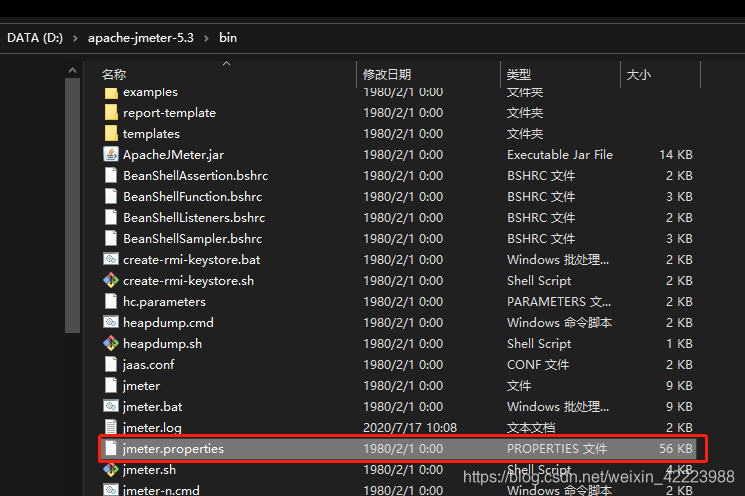Click the ApacheJMeter.jar Java icon
The image size is (745, 496).
click(111, 154)
